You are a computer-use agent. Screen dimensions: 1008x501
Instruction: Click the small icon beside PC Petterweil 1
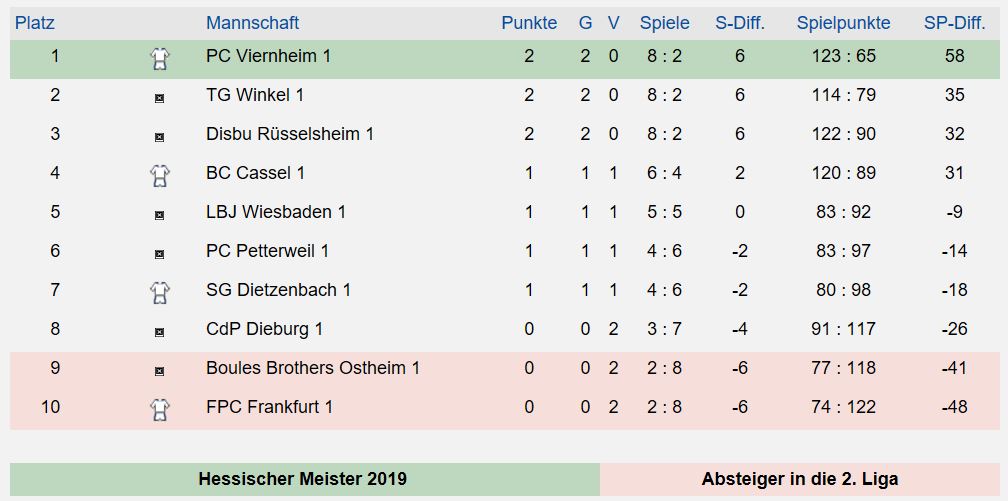pyautogui.click(x=159, y=255)
